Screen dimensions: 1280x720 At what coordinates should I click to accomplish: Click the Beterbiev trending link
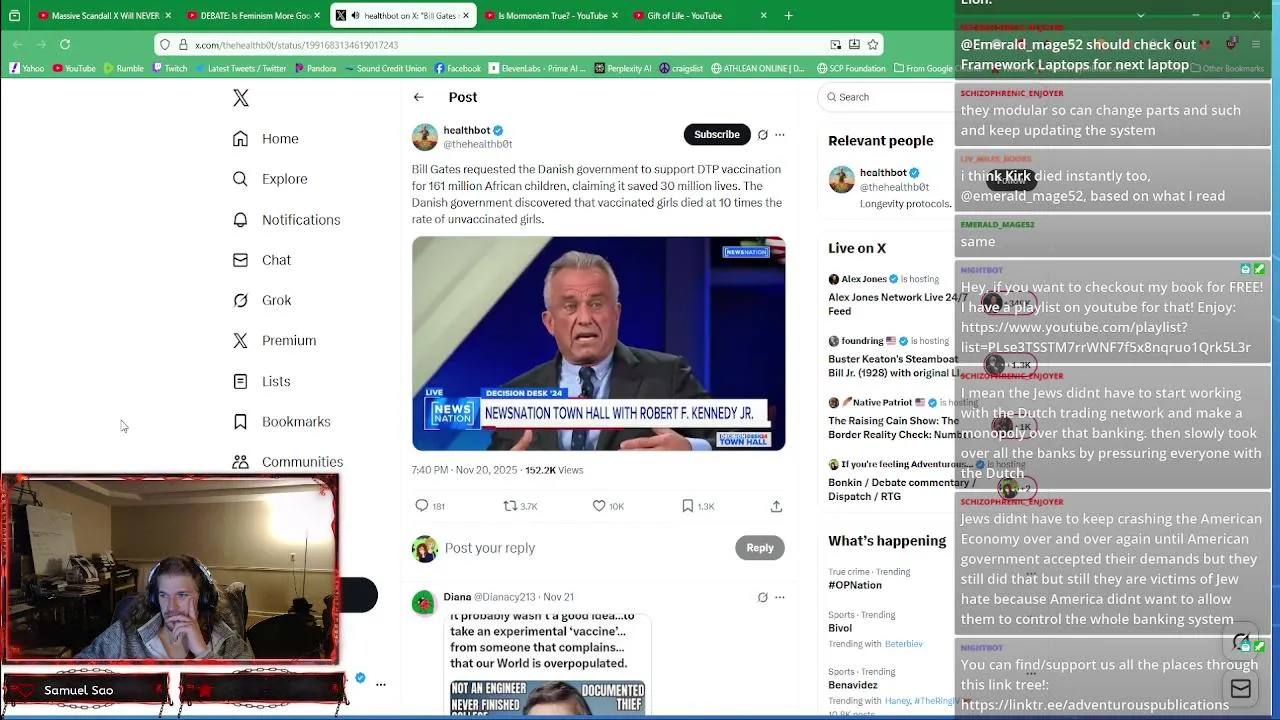pyautogui.click(x=904, y=644)
